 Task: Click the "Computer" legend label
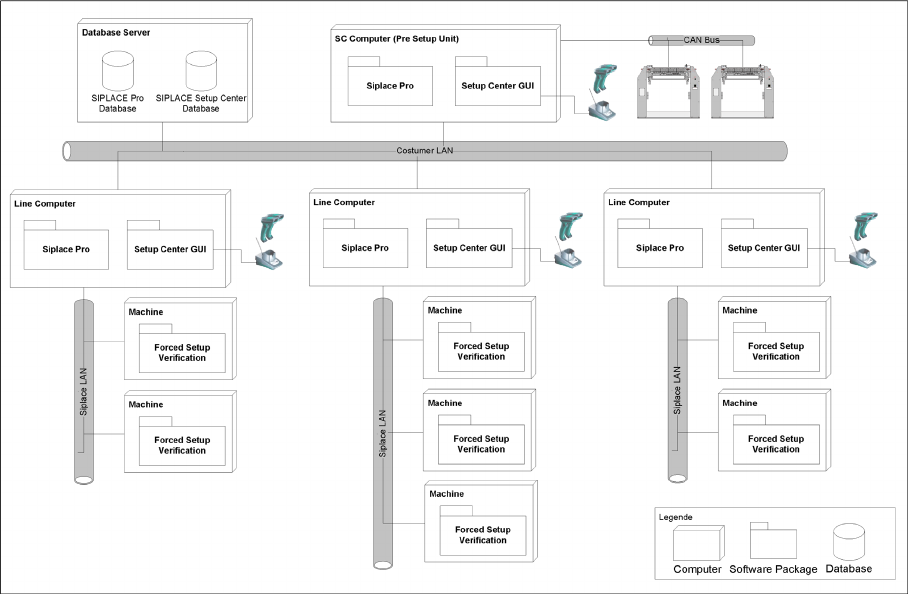(x=697, y=569)
